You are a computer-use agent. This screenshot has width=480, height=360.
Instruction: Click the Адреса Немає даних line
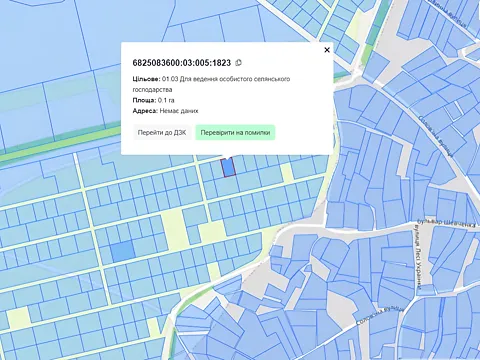[x=165, y=111]
